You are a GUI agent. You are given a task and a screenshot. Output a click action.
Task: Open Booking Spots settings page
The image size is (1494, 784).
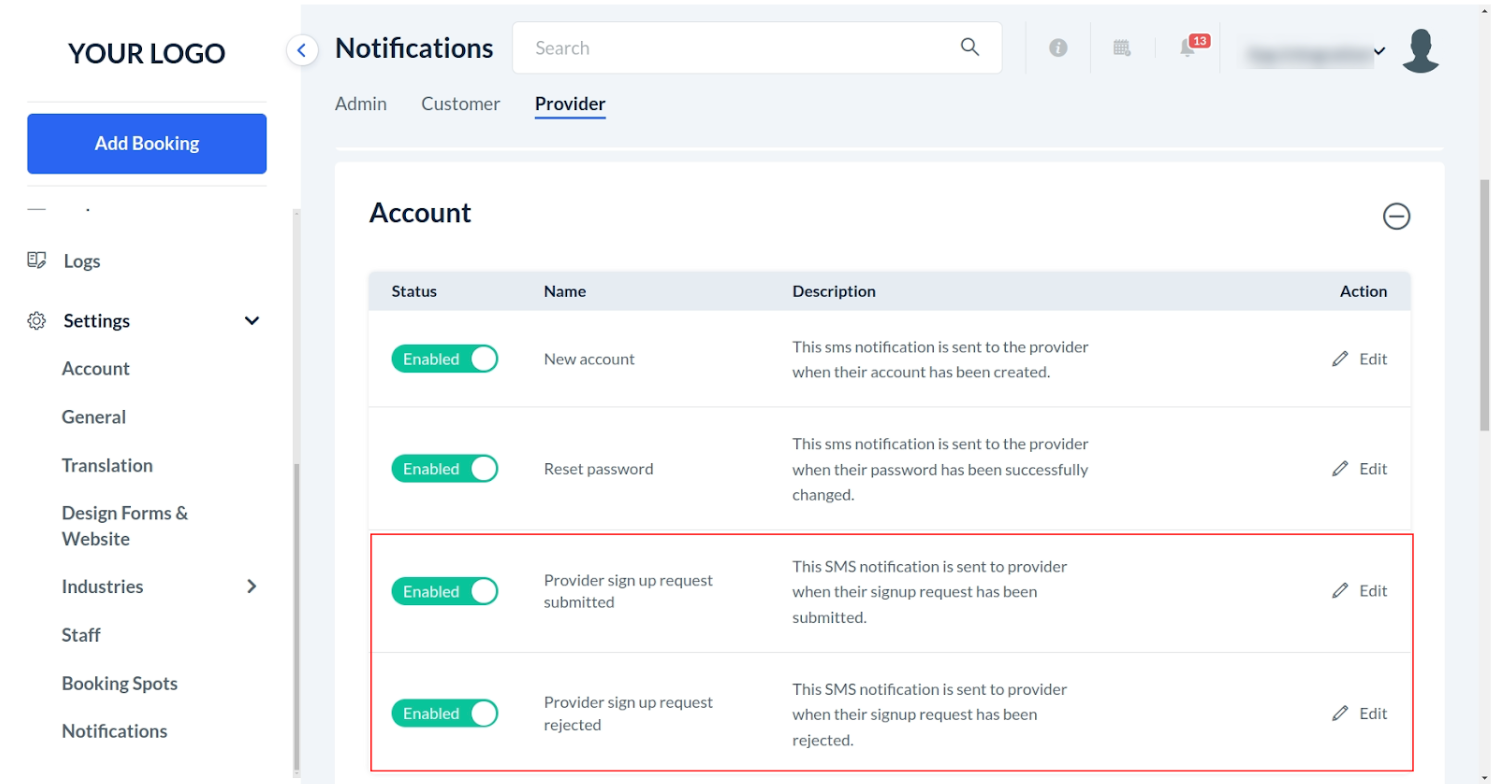pyautogui.click(x=120, y=684)
